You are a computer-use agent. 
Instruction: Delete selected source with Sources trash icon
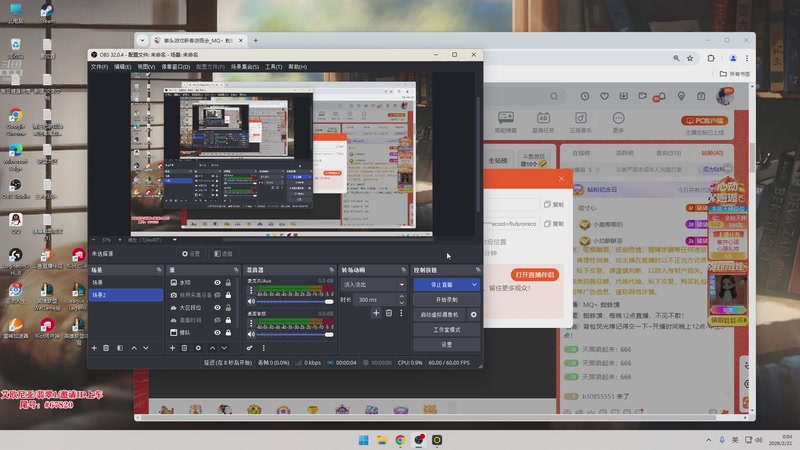pyautogui.click(x=185, y=348)
